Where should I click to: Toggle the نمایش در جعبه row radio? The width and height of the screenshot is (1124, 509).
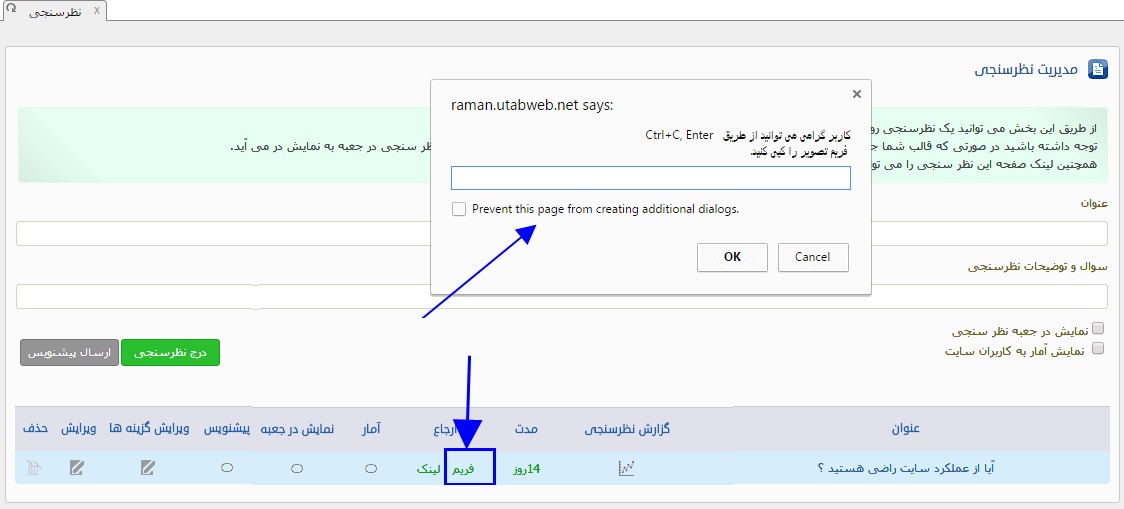[296, 468]
